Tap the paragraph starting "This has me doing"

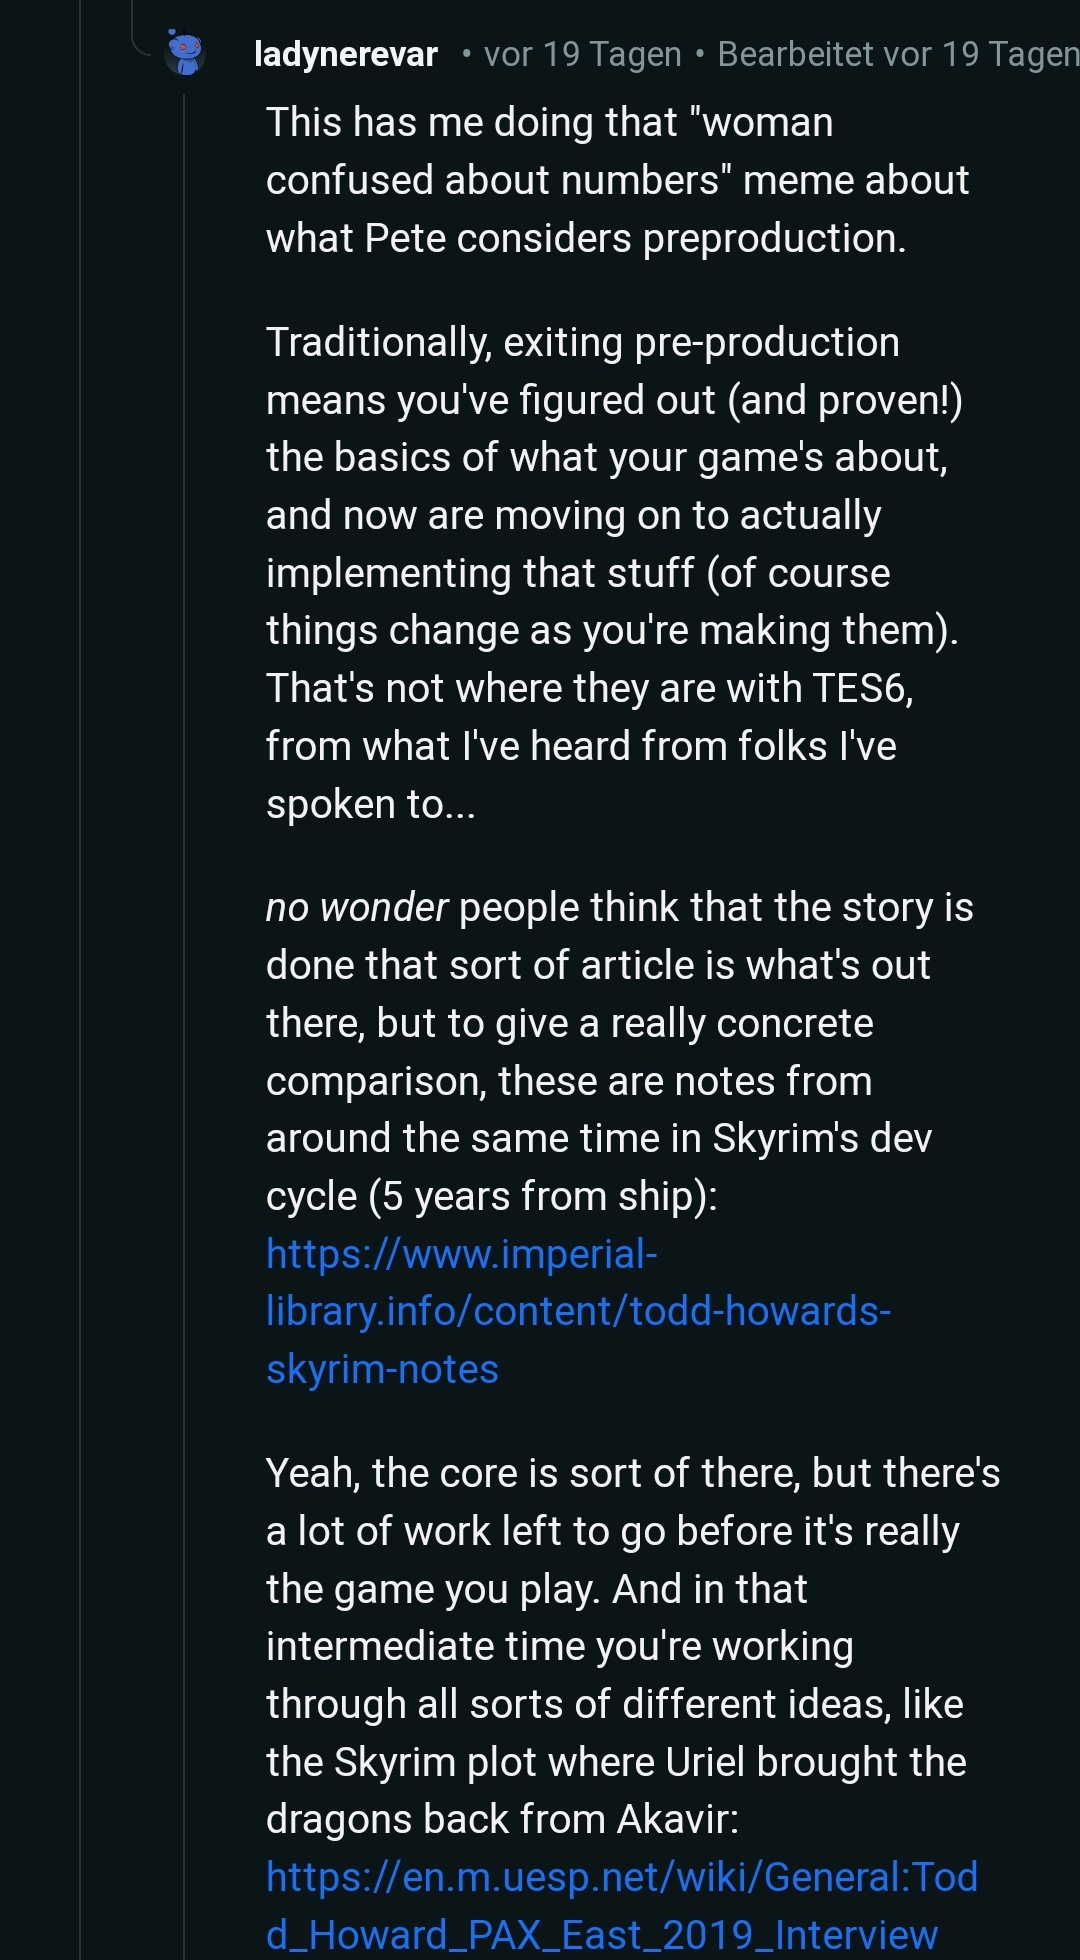click(x=617, y=180)
